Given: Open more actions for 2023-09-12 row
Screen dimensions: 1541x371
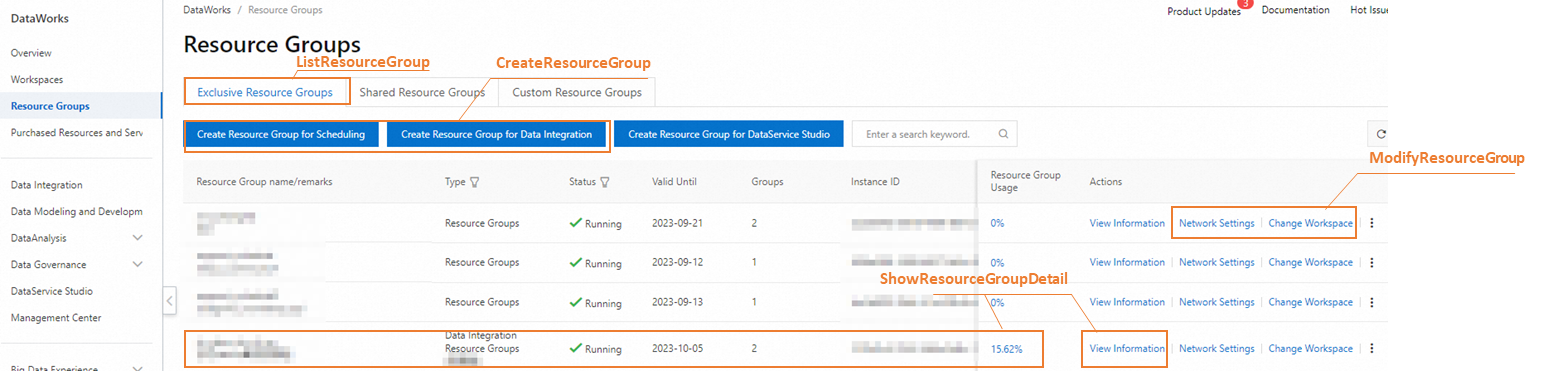Looking at the screenshot, I should point(1372,262).
